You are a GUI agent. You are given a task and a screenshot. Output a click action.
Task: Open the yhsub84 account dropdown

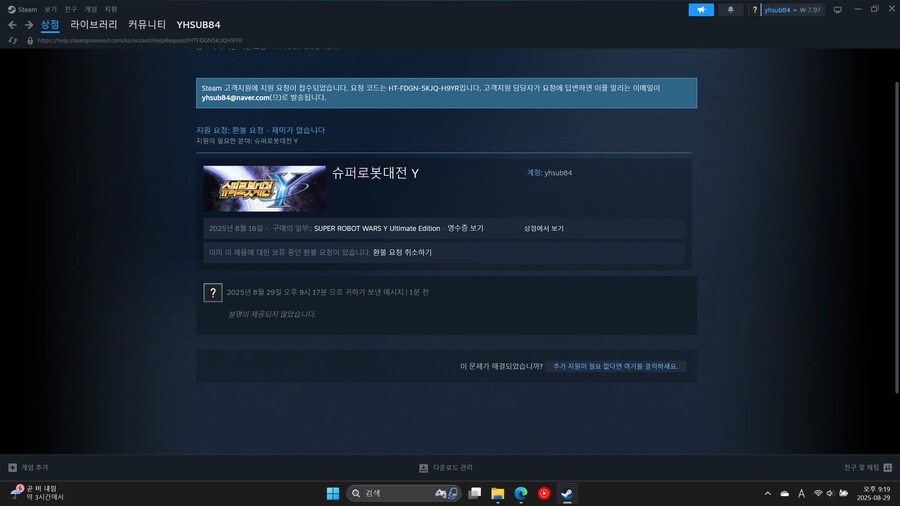pos(781,10)
